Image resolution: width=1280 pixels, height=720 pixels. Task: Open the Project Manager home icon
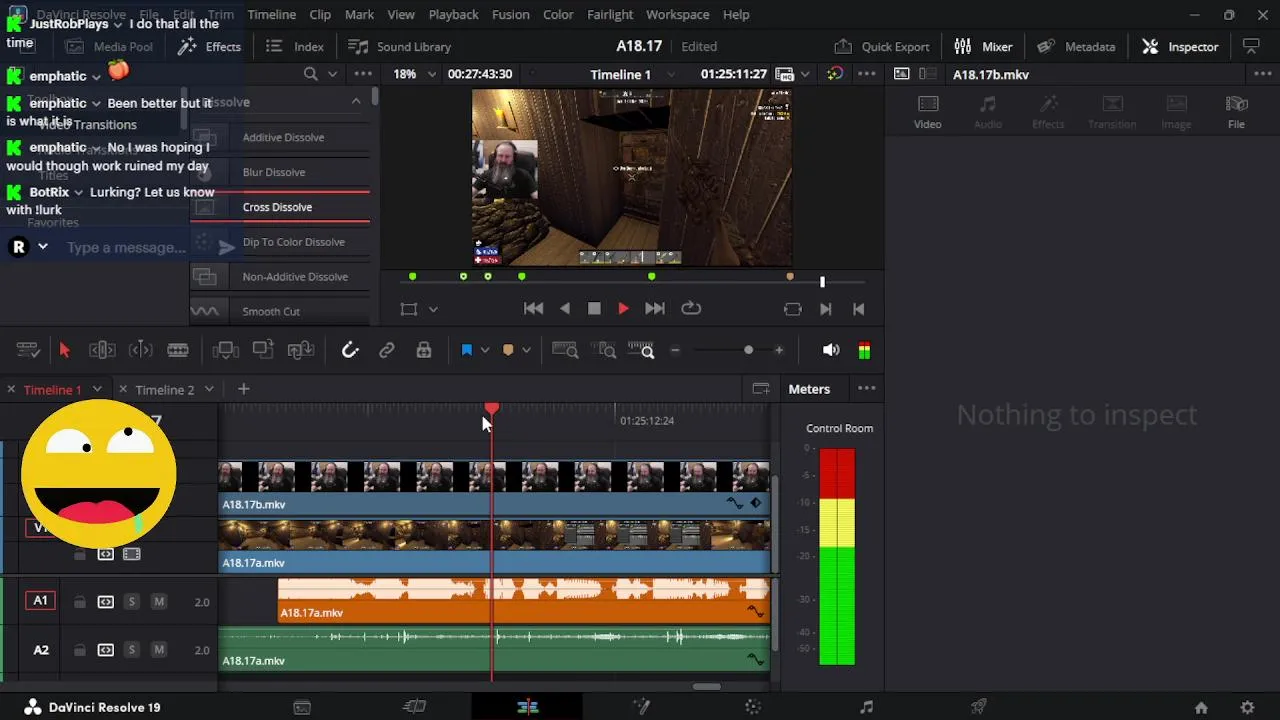[x=1201, y=708]
